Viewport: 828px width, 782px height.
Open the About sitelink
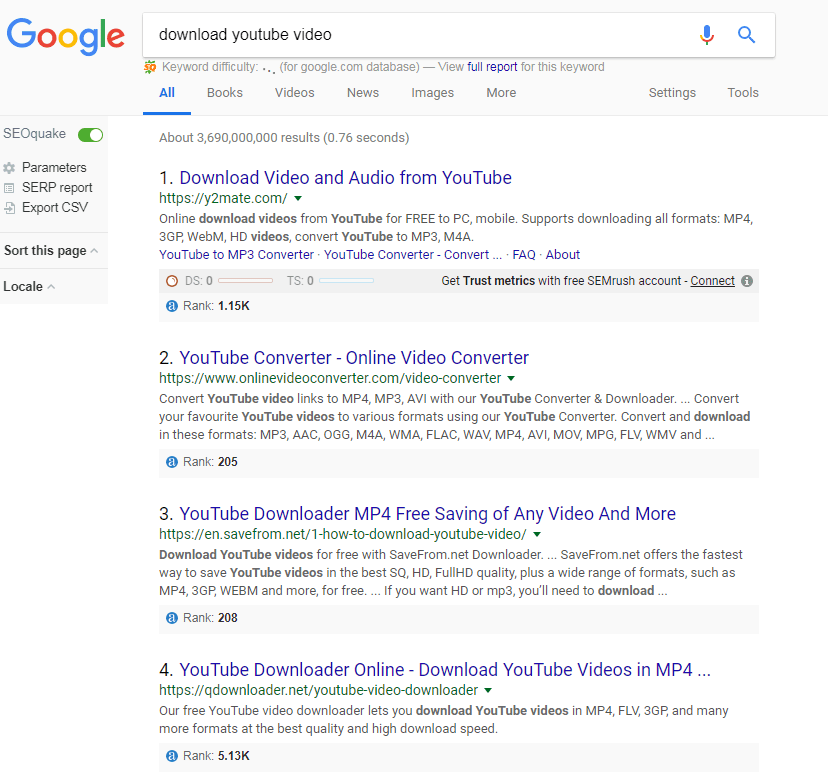pos(563,255)
